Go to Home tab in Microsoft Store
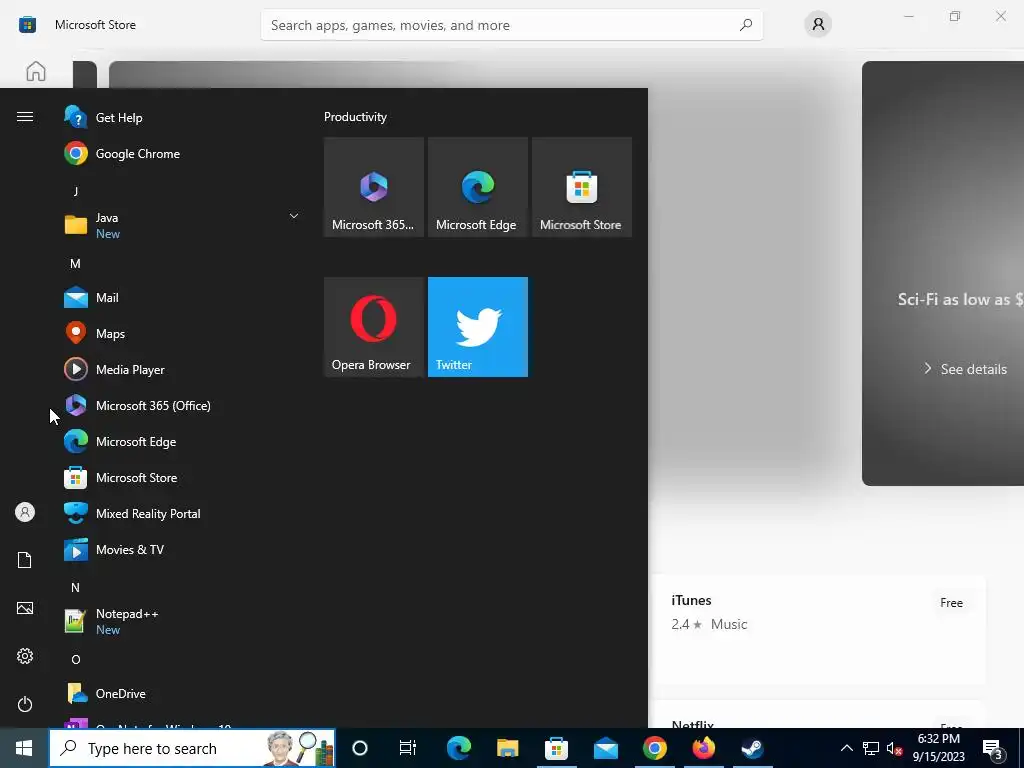This screenshot has height=768, width=1024. (36, 71)
